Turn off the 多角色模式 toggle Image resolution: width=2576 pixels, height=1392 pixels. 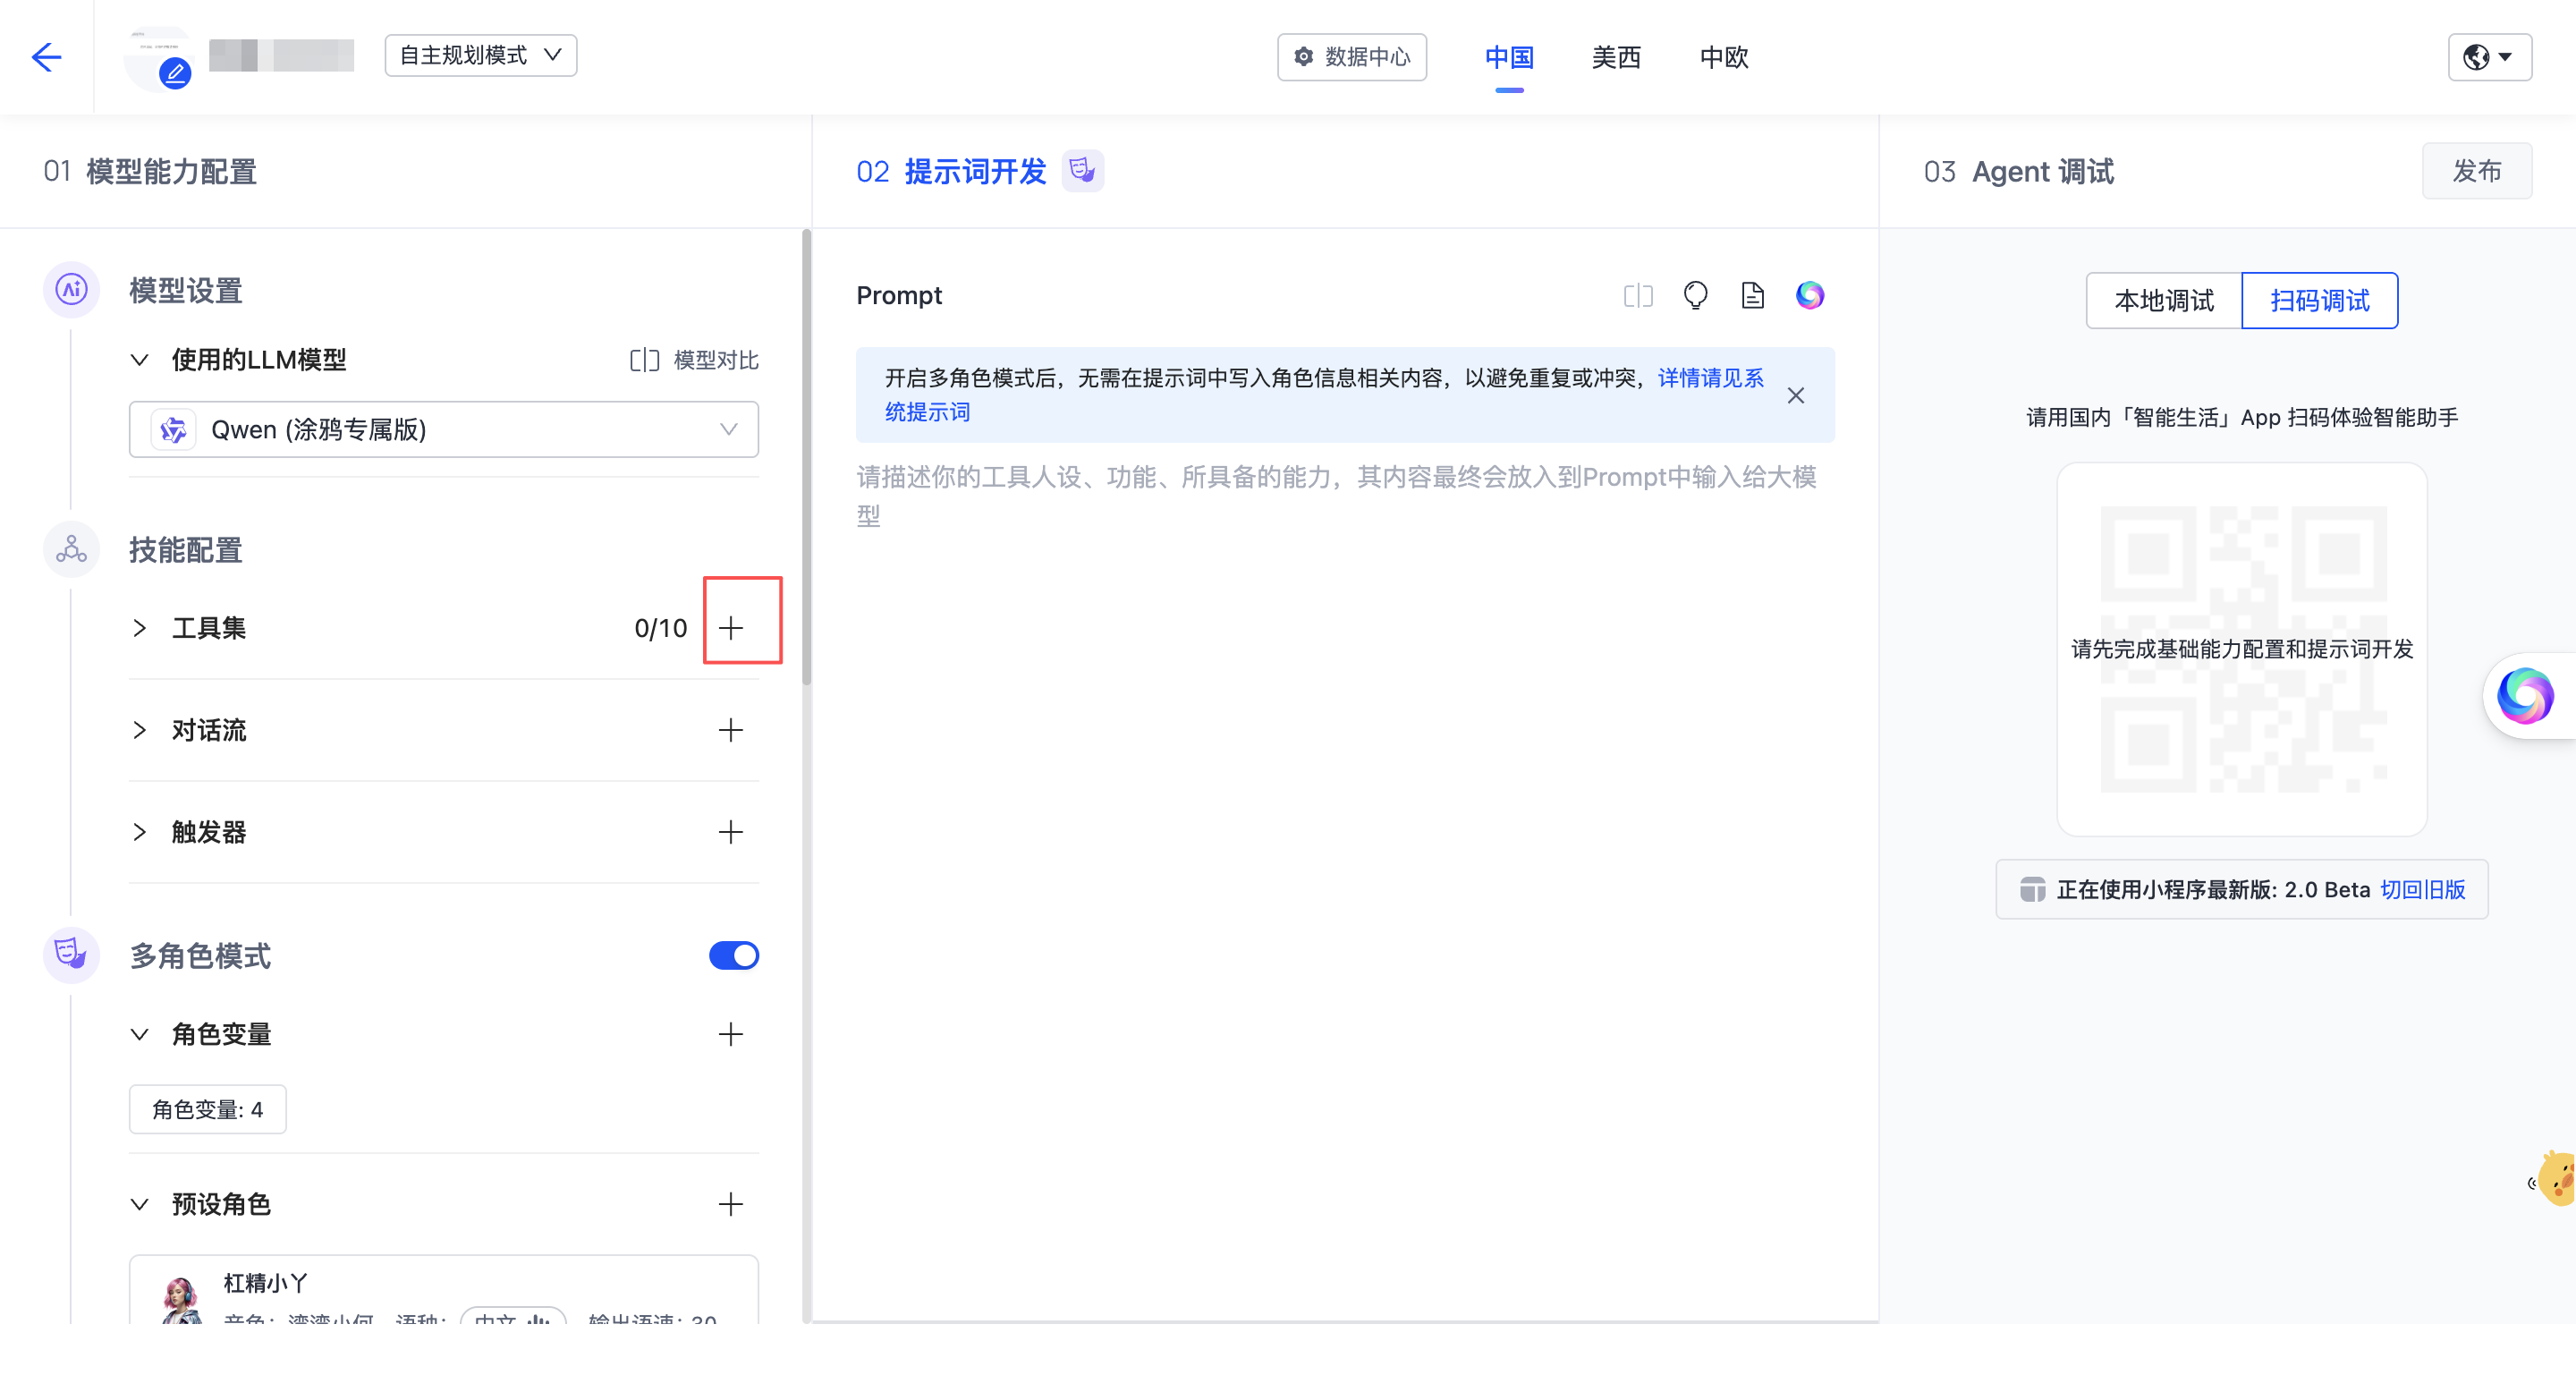tap(733, 955)
